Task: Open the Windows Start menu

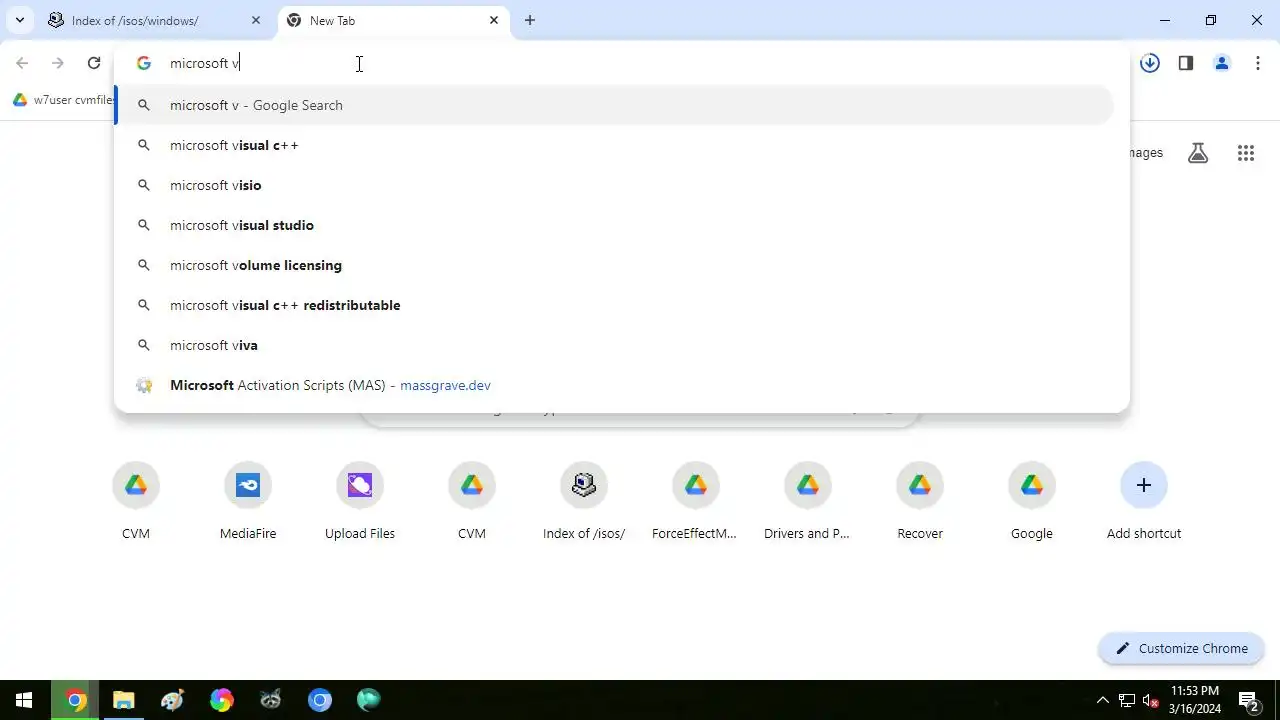Action: click(24, 700)
